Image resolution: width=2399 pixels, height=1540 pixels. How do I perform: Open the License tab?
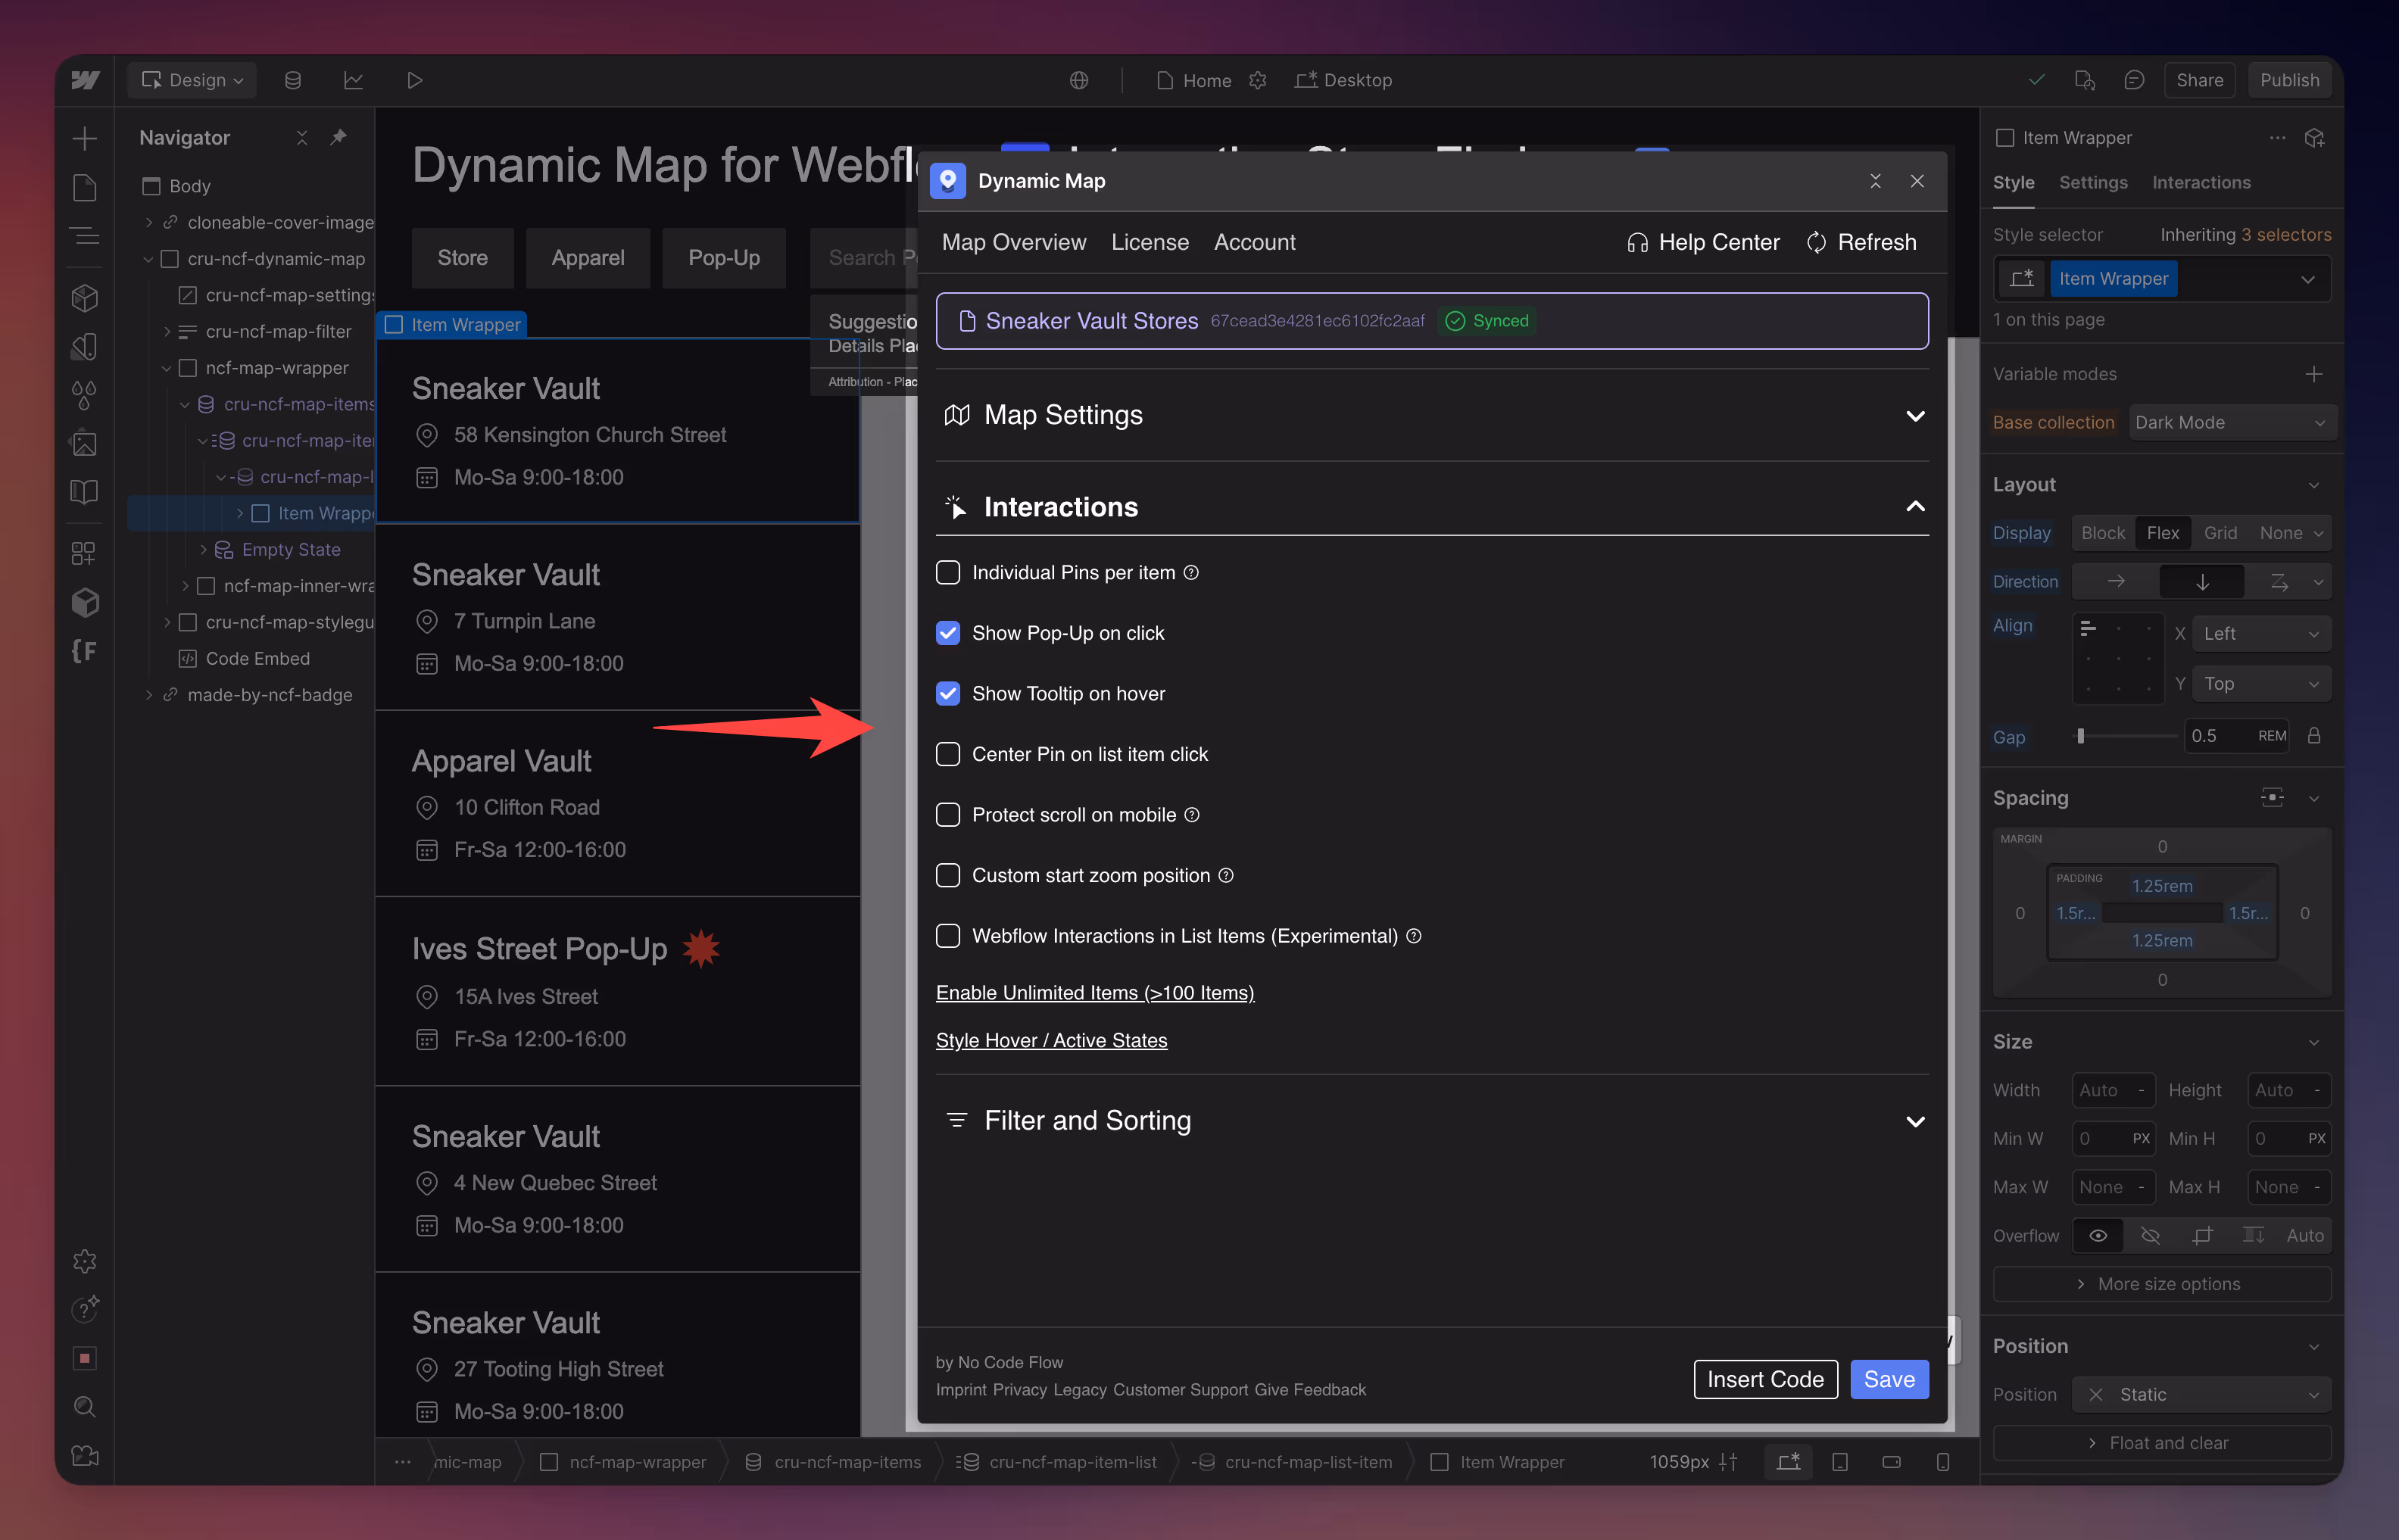point(1149,242)
